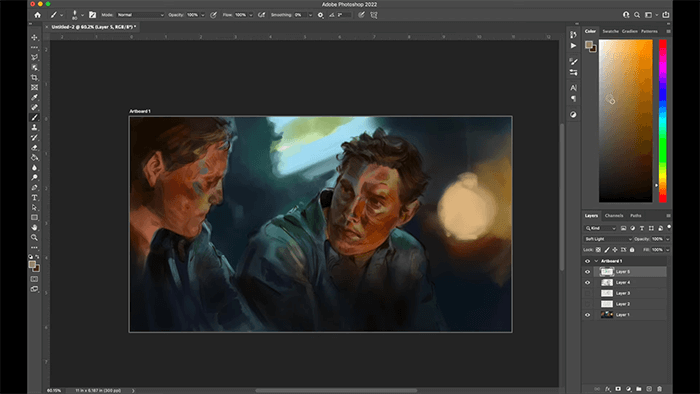This screenshot has height=394, width=700.
Task: Select the Spot Healing Brush tool
Action: pos(34,108)
